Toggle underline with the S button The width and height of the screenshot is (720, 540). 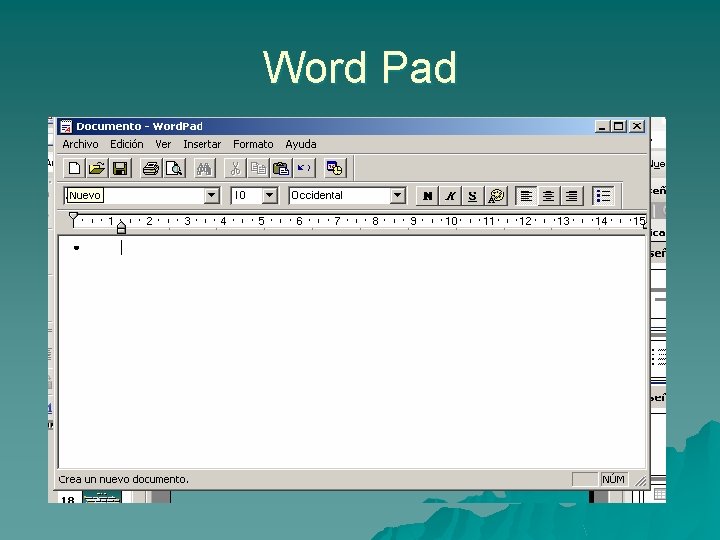[472, 196]
